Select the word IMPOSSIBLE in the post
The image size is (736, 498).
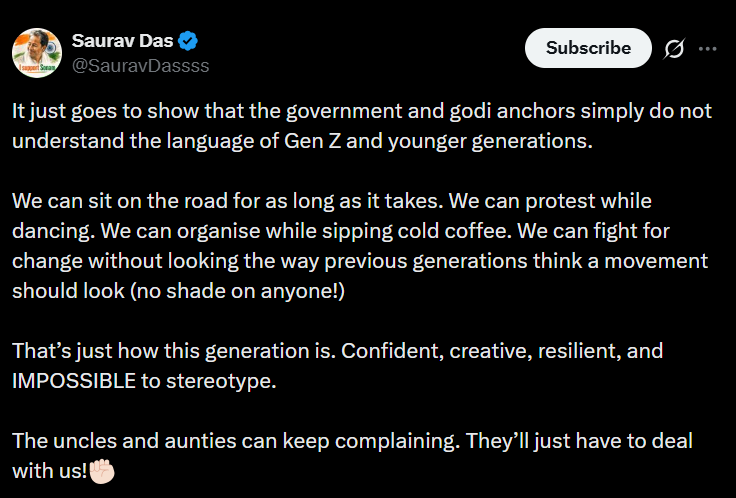(x=74, y=381)
